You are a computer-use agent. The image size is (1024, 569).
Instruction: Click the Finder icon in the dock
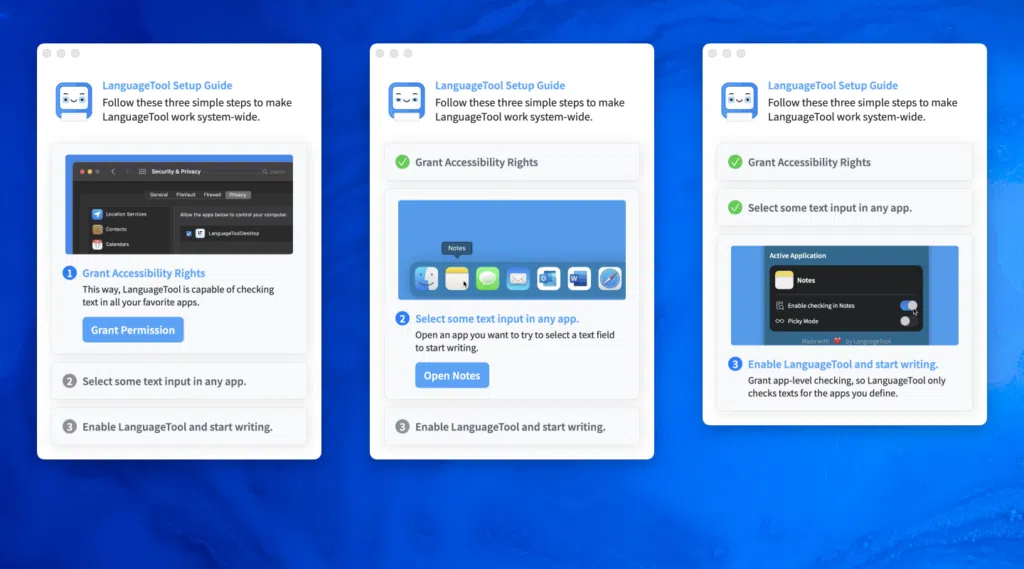426,279
